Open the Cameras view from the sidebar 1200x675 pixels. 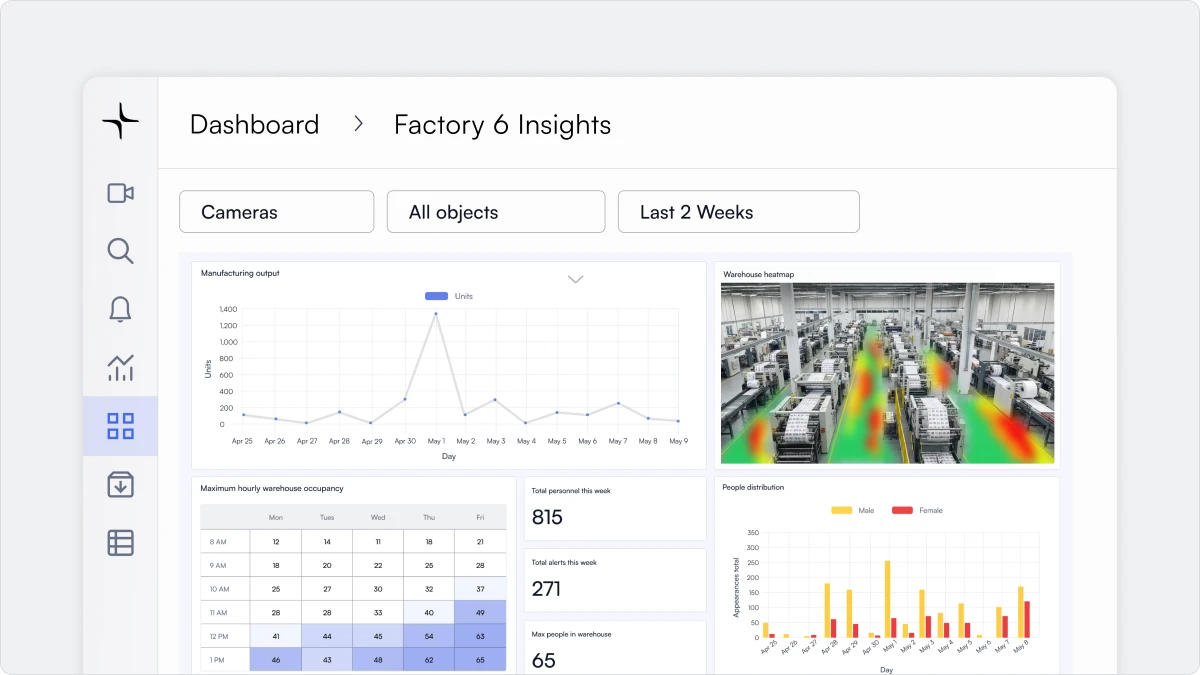120,192
